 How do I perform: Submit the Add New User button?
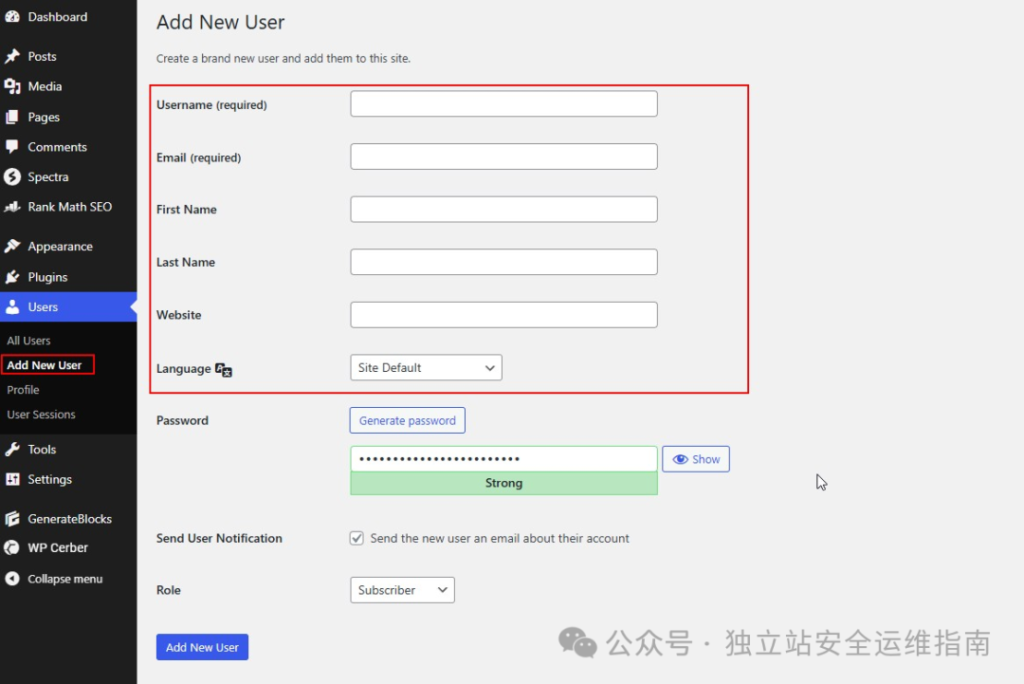coord(202,647)
